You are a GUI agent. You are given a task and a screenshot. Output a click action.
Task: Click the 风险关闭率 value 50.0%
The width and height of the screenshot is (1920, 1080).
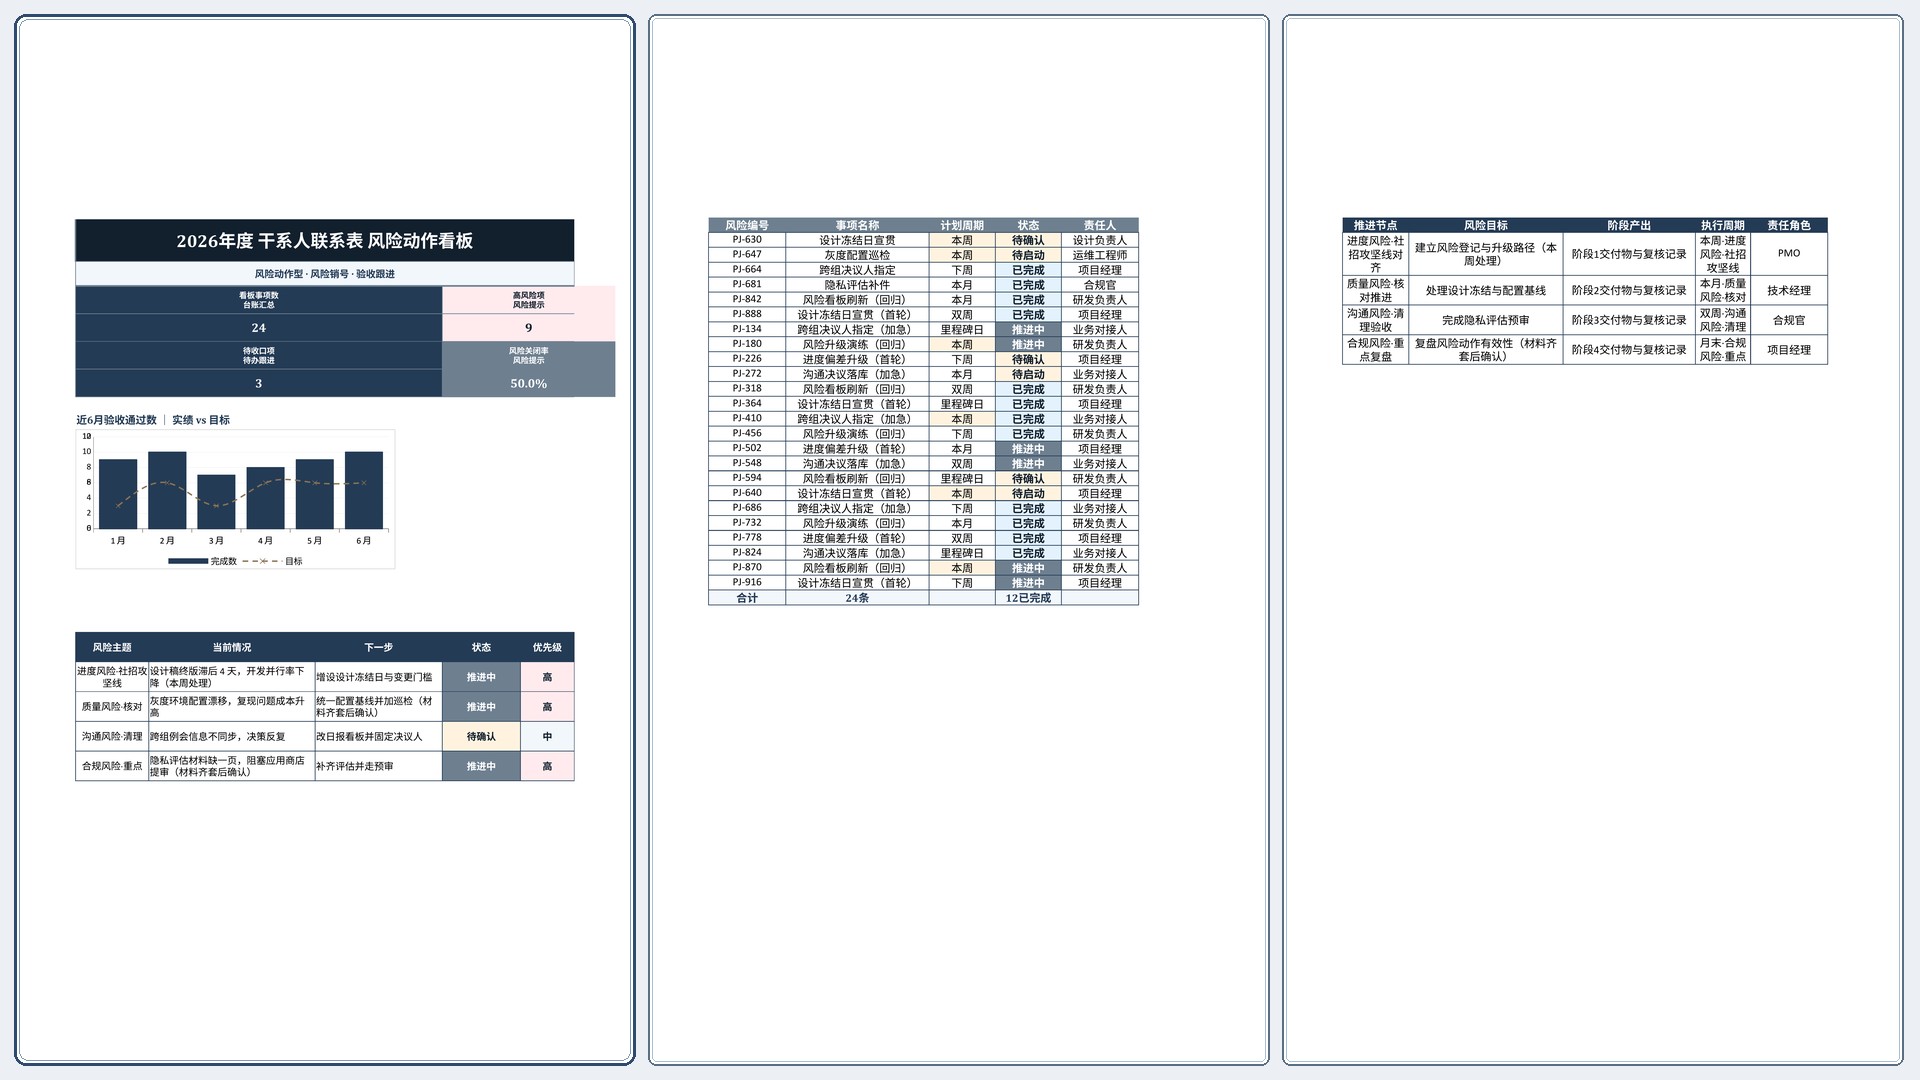529,384
